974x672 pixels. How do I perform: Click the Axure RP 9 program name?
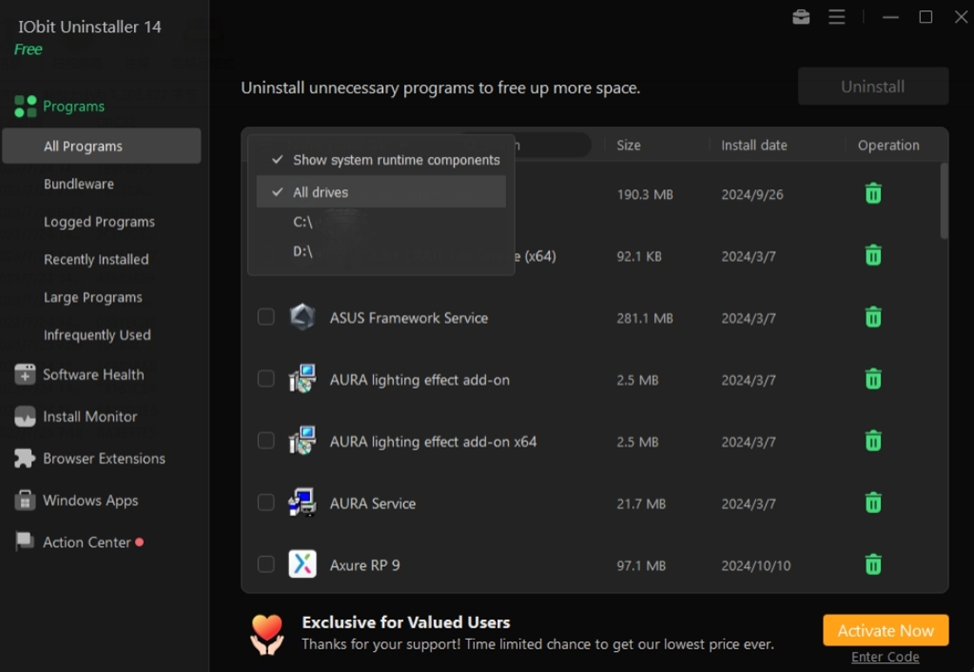(x=365, y=565)
